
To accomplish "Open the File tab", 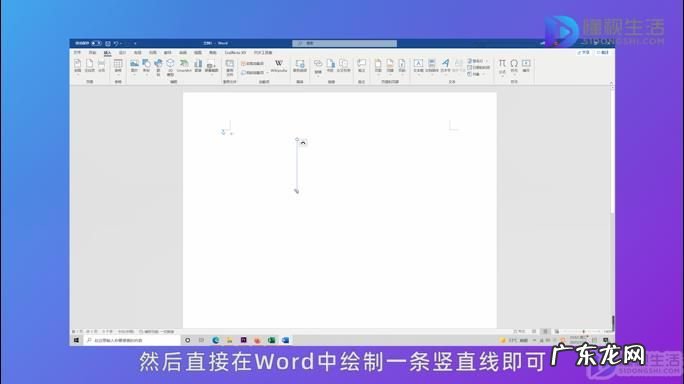I will pos(78,52).
